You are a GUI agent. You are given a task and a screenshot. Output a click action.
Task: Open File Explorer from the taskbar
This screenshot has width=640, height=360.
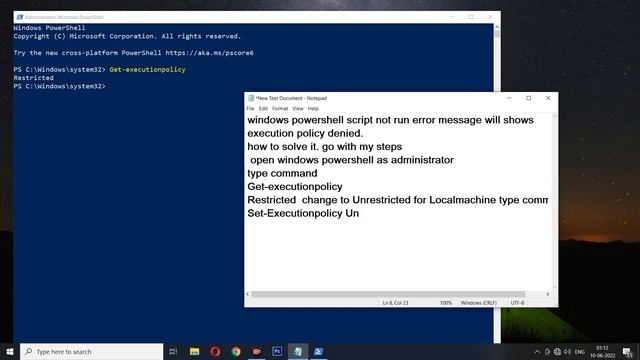tap(194, 351)
